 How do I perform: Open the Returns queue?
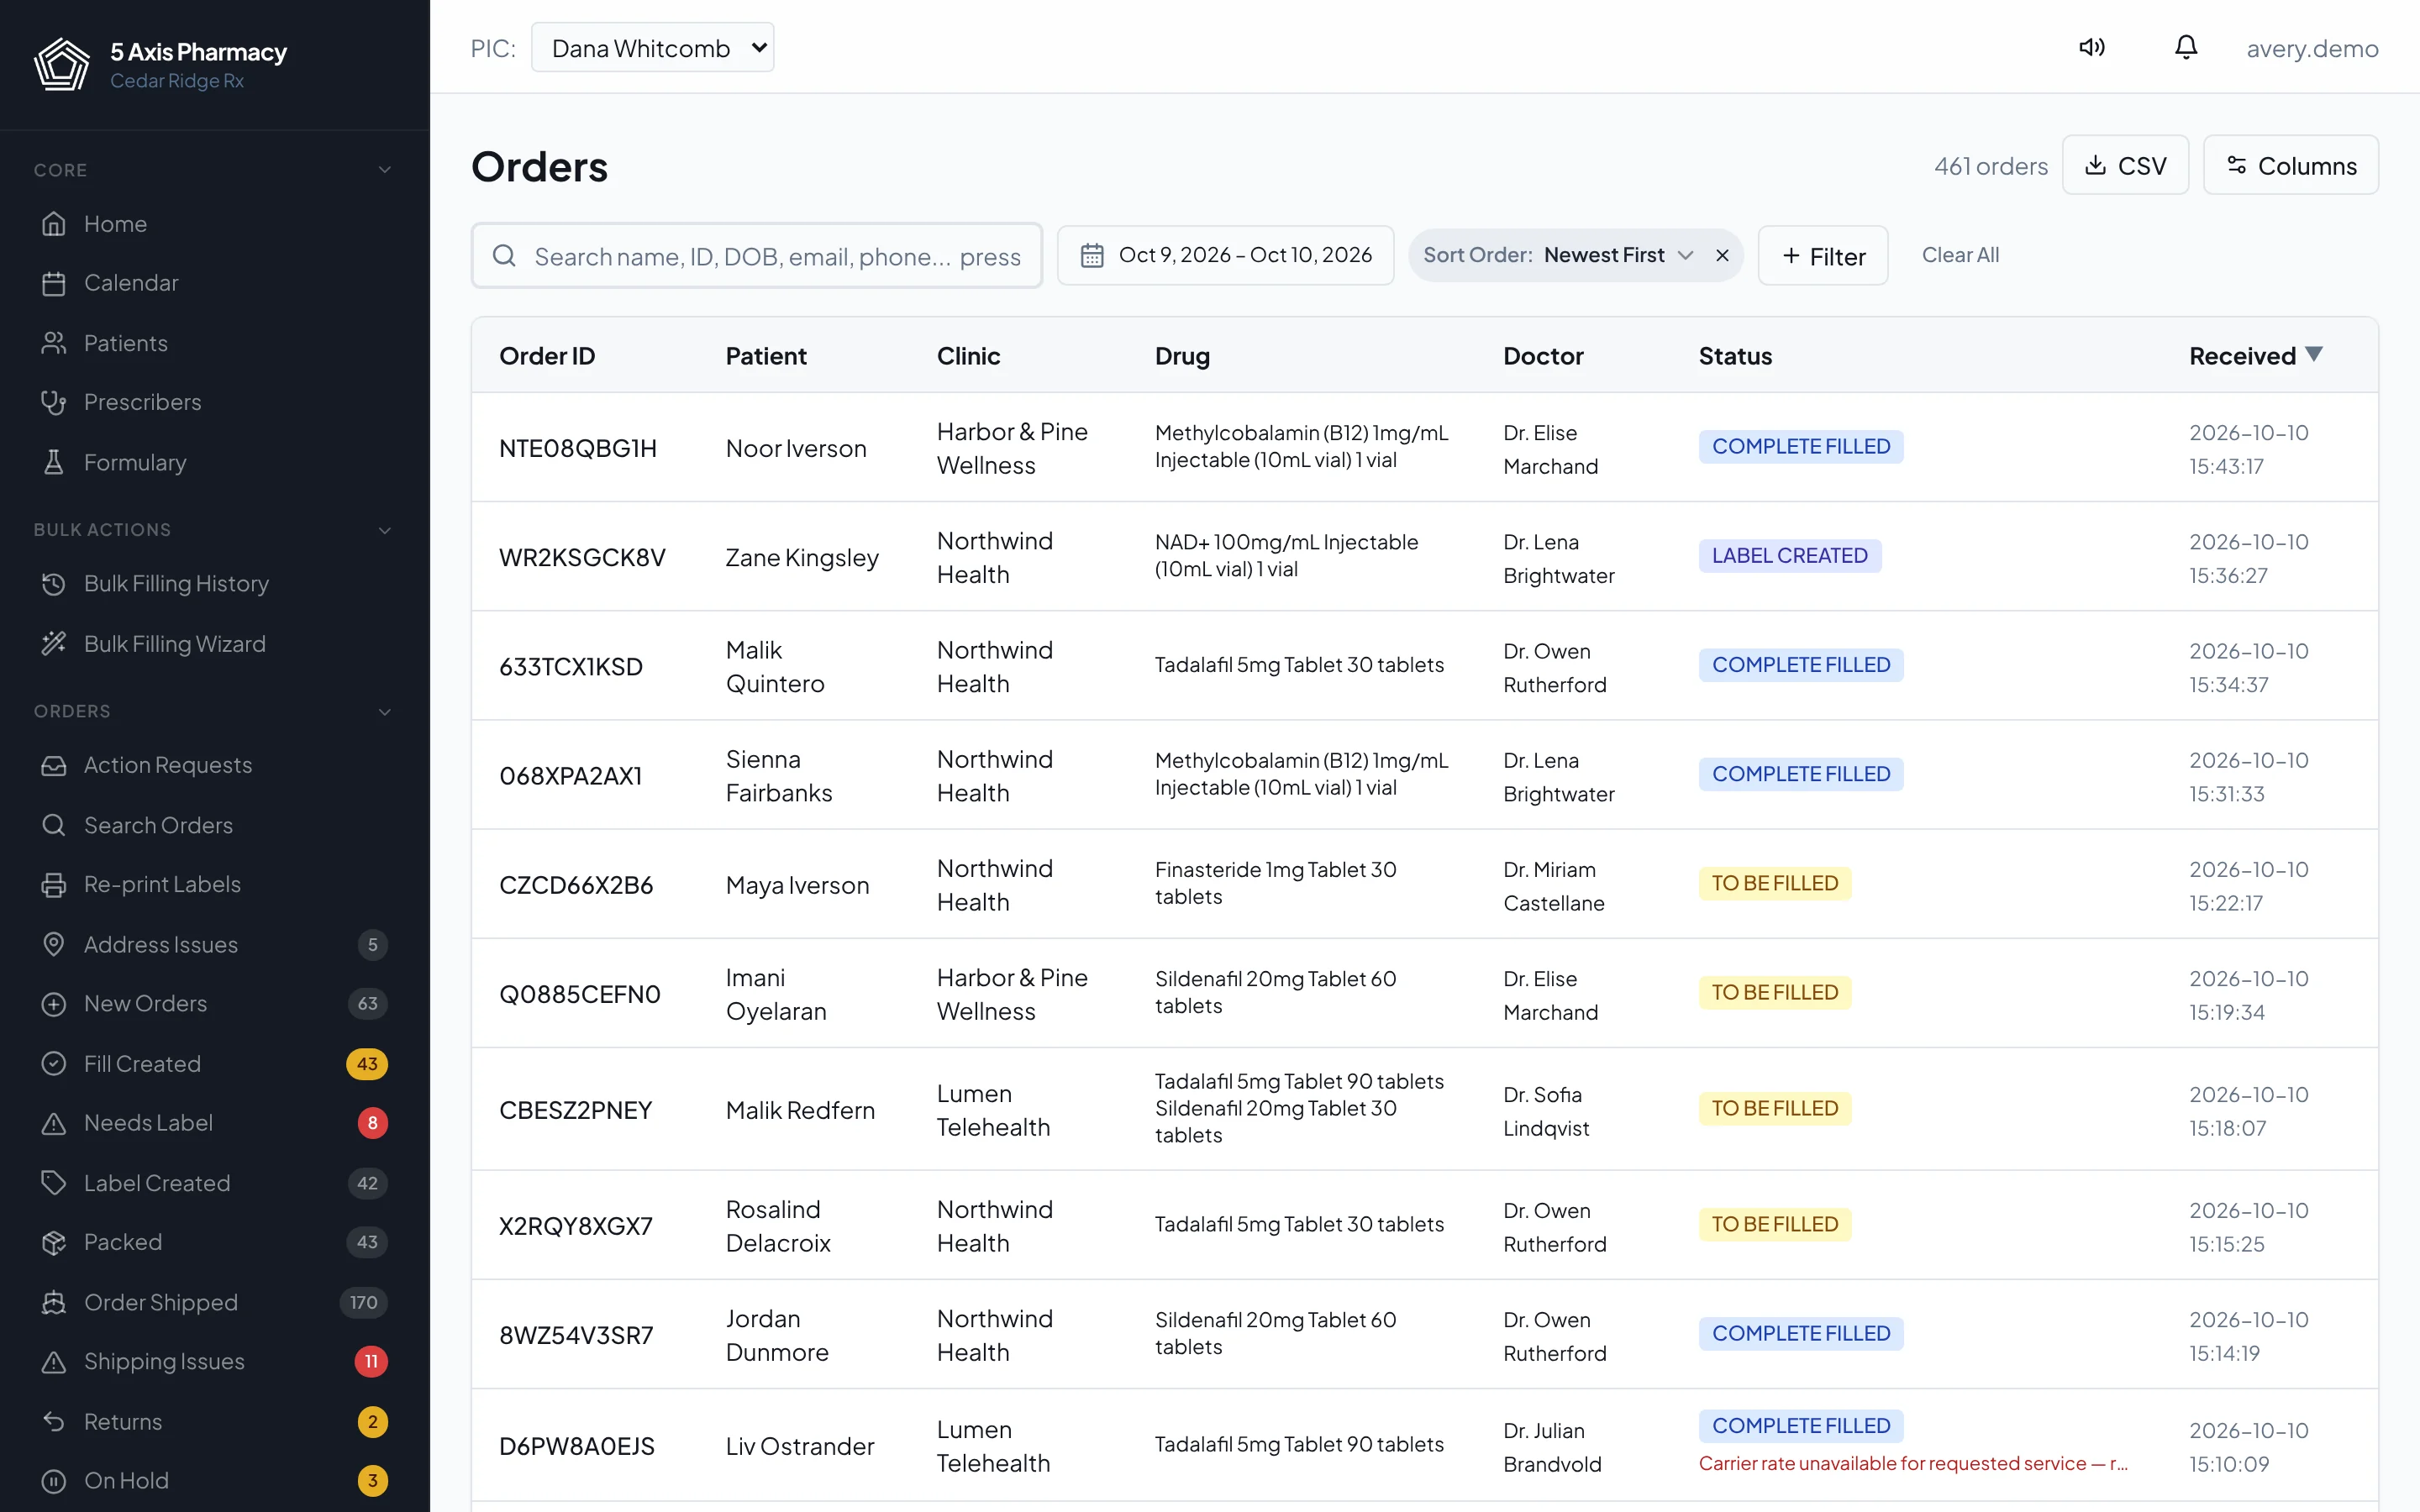[215, 1422]
